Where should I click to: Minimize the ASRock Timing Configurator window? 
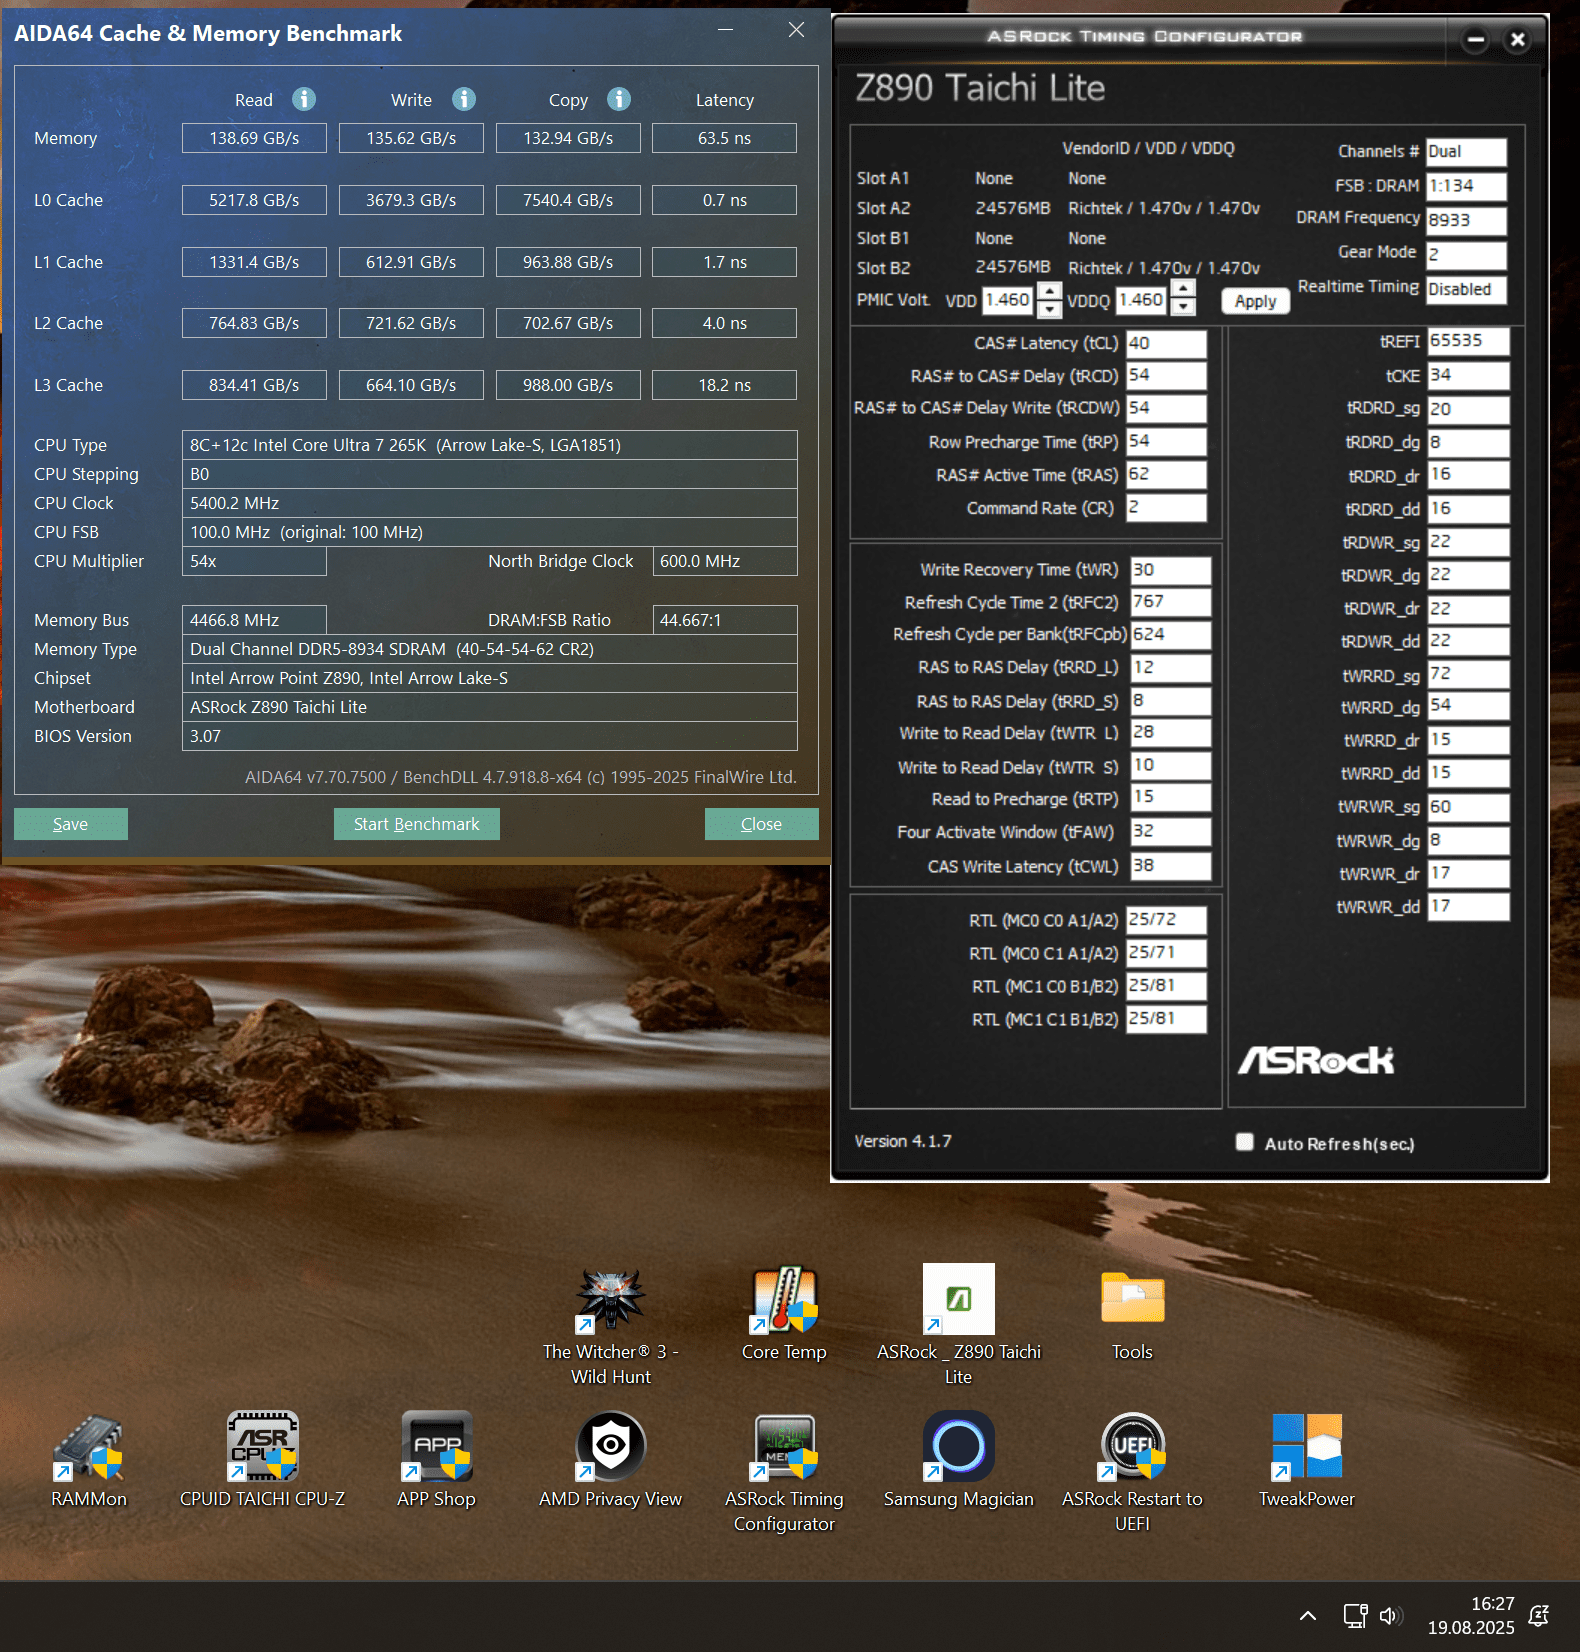[1475, 40]
